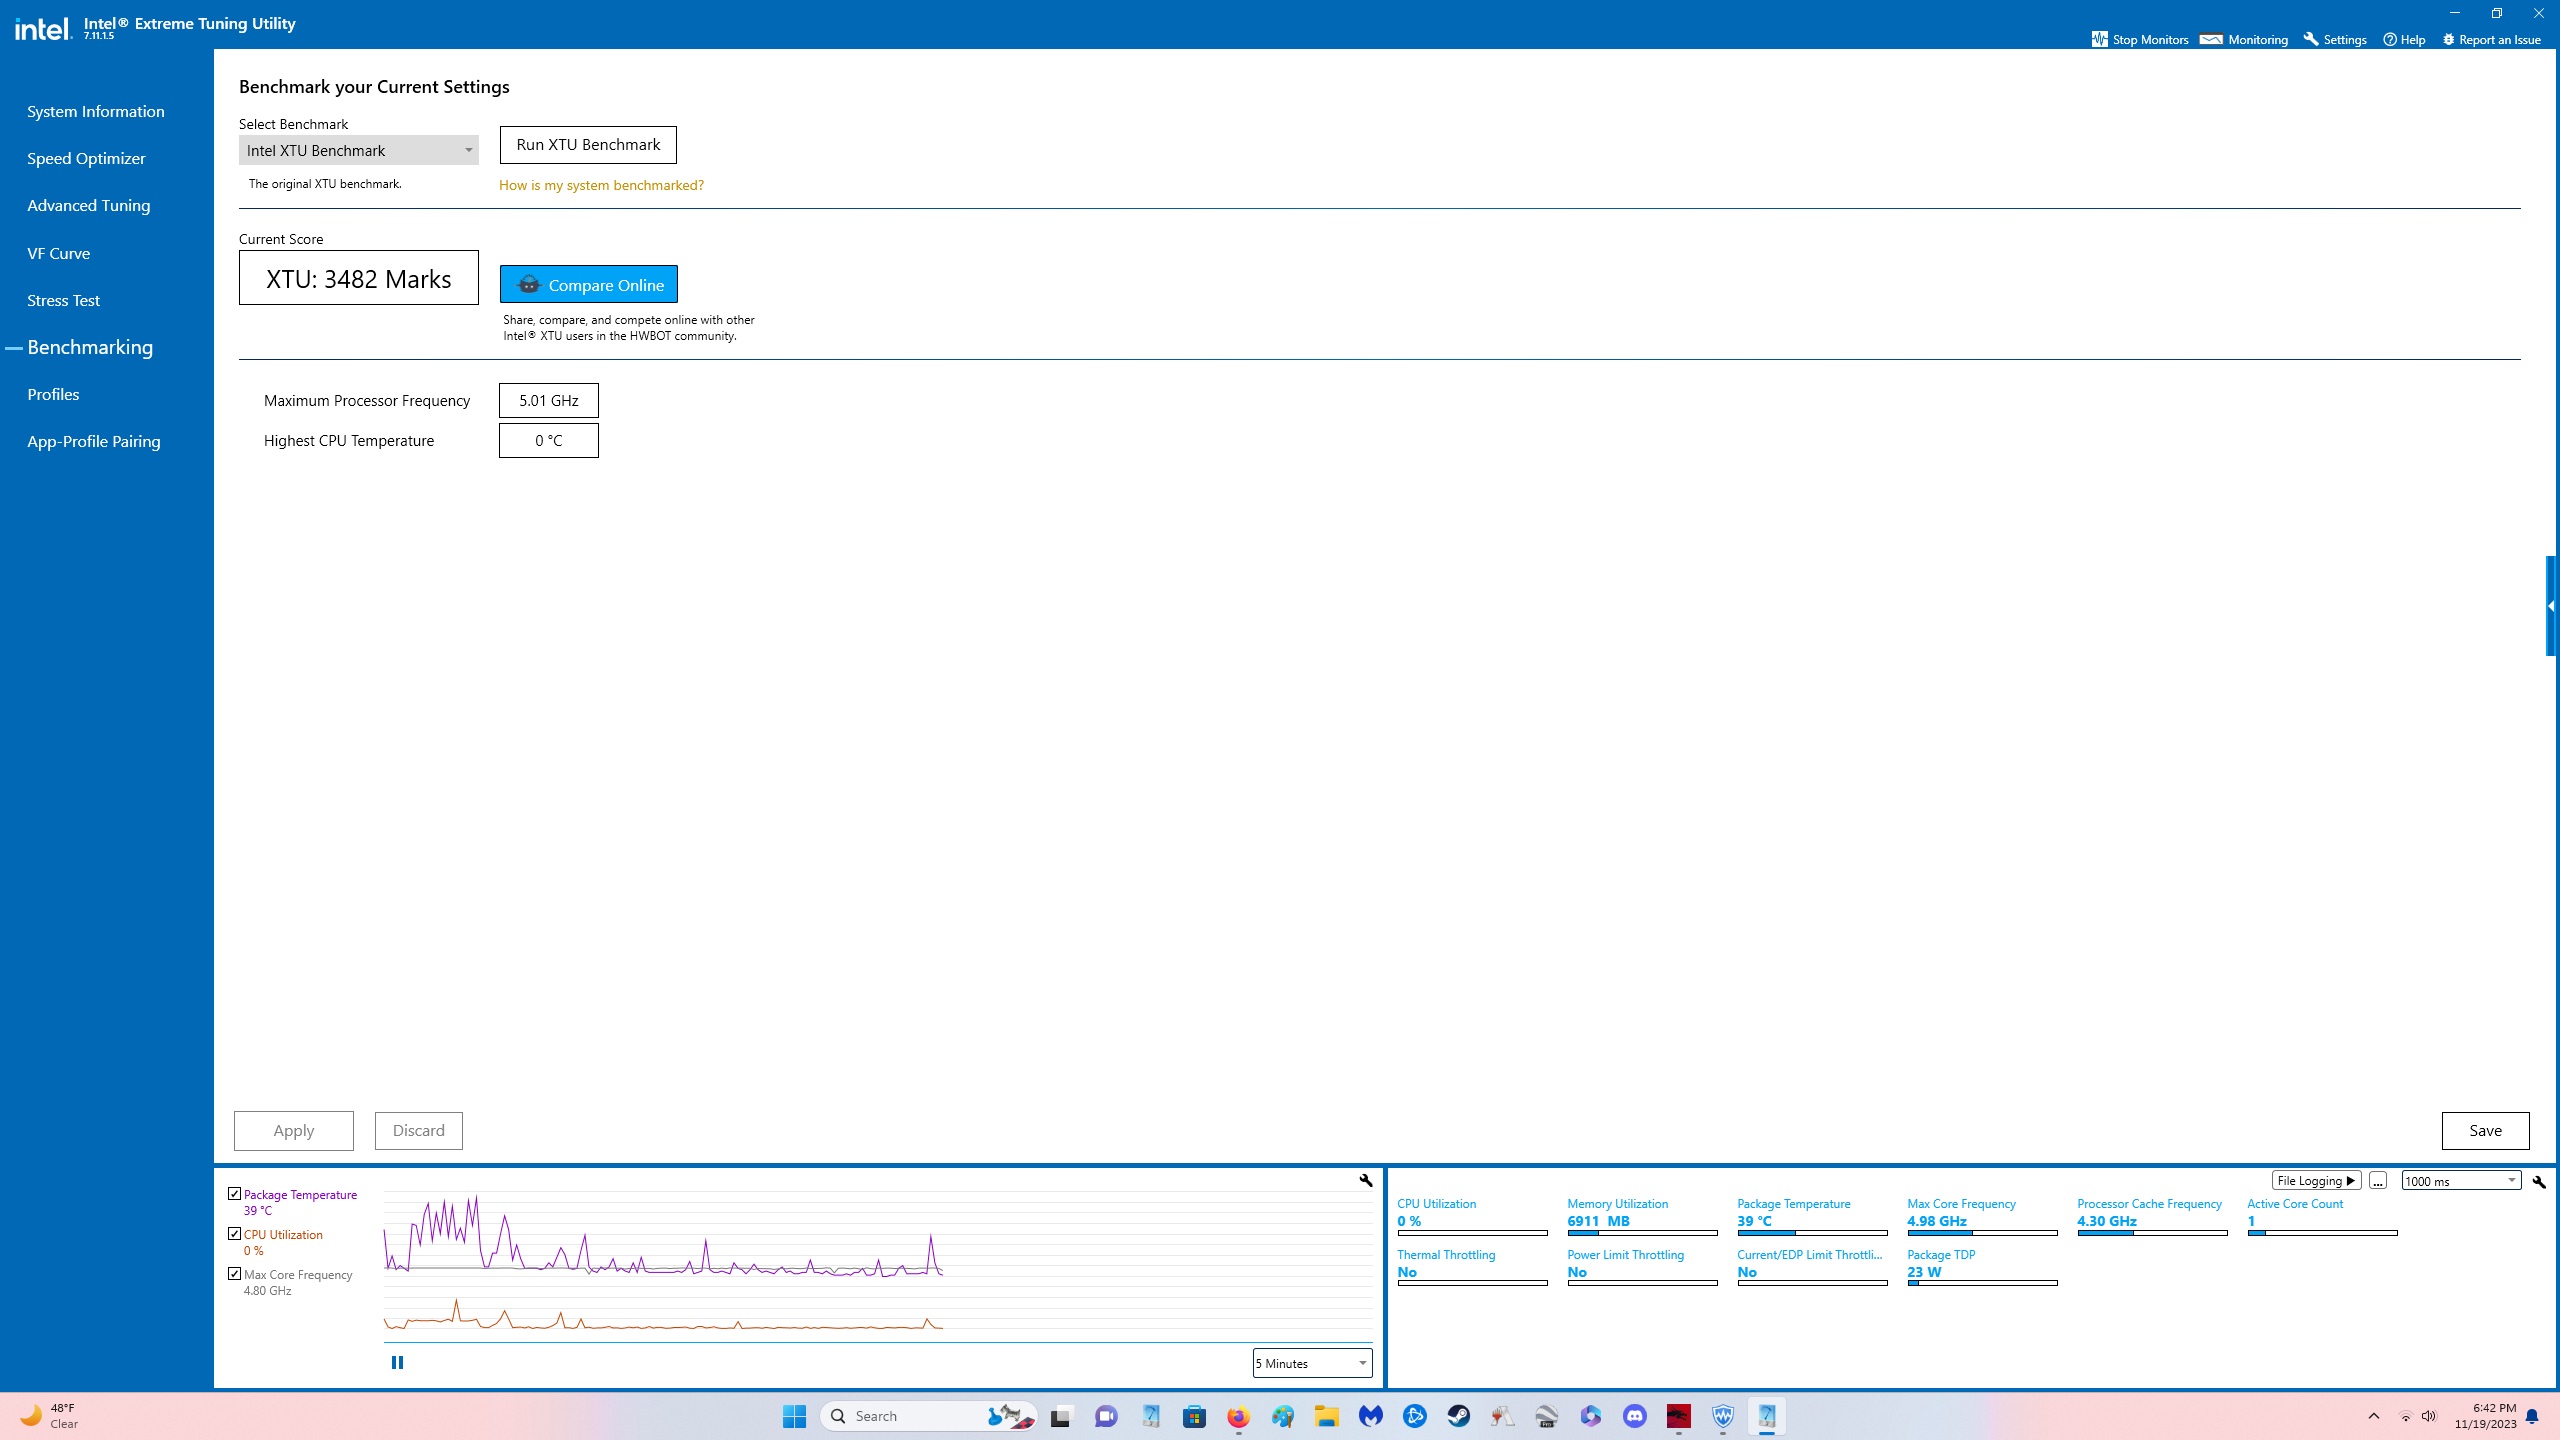The width and height of the screenshot is (2560, 1440).
Task: Open the Help question-mark item
Action: pyautogui.click(x=2404, y=39)
